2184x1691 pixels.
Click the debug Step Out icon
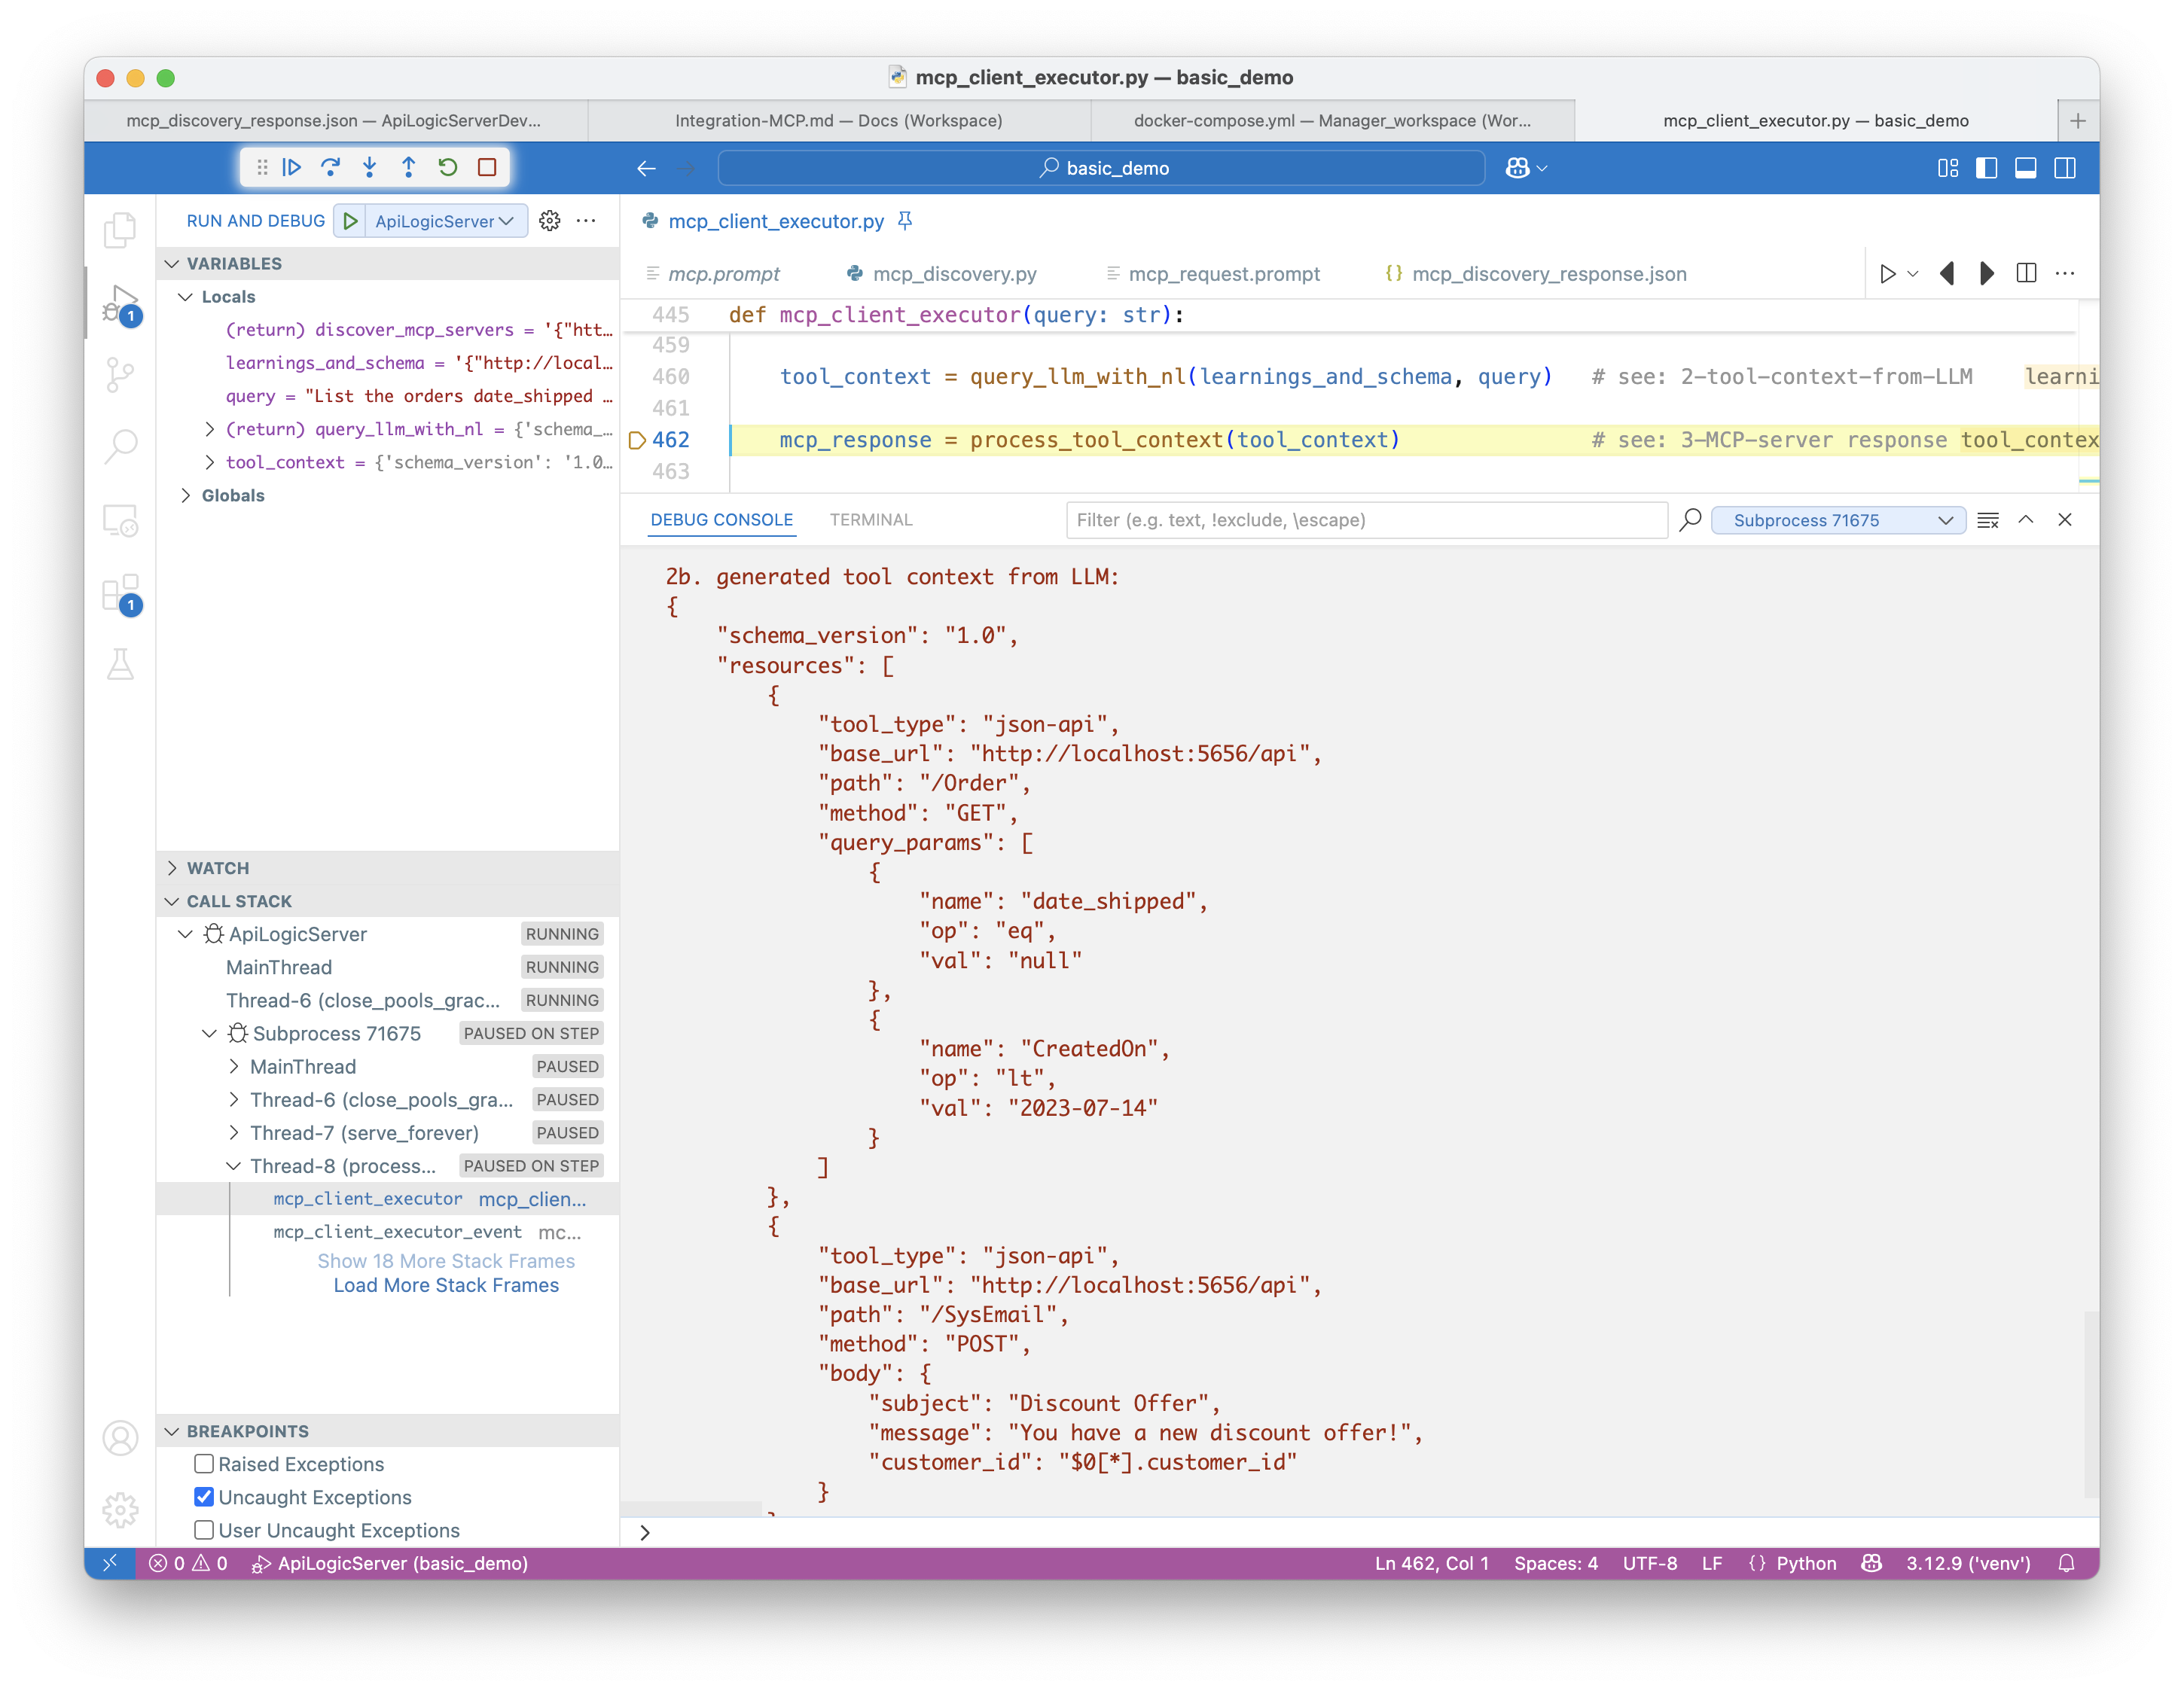pos(409,167)
